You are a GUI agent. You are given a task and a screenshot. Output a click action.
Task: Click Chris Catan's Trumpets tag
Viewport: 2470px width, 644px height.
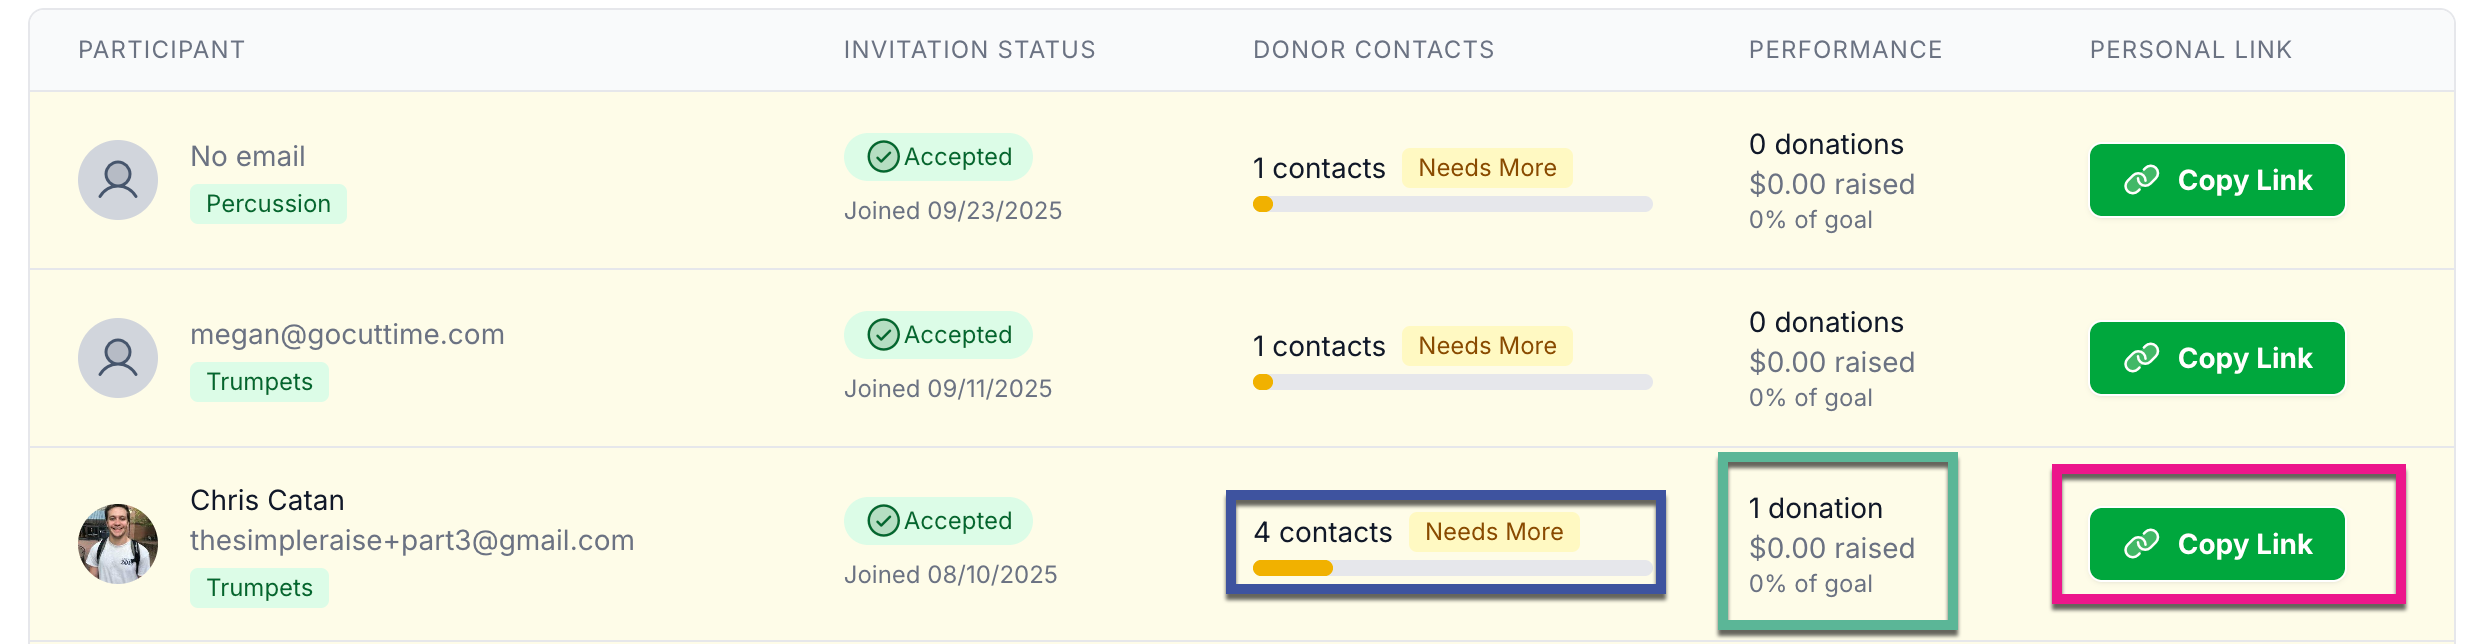click(259, 588)
